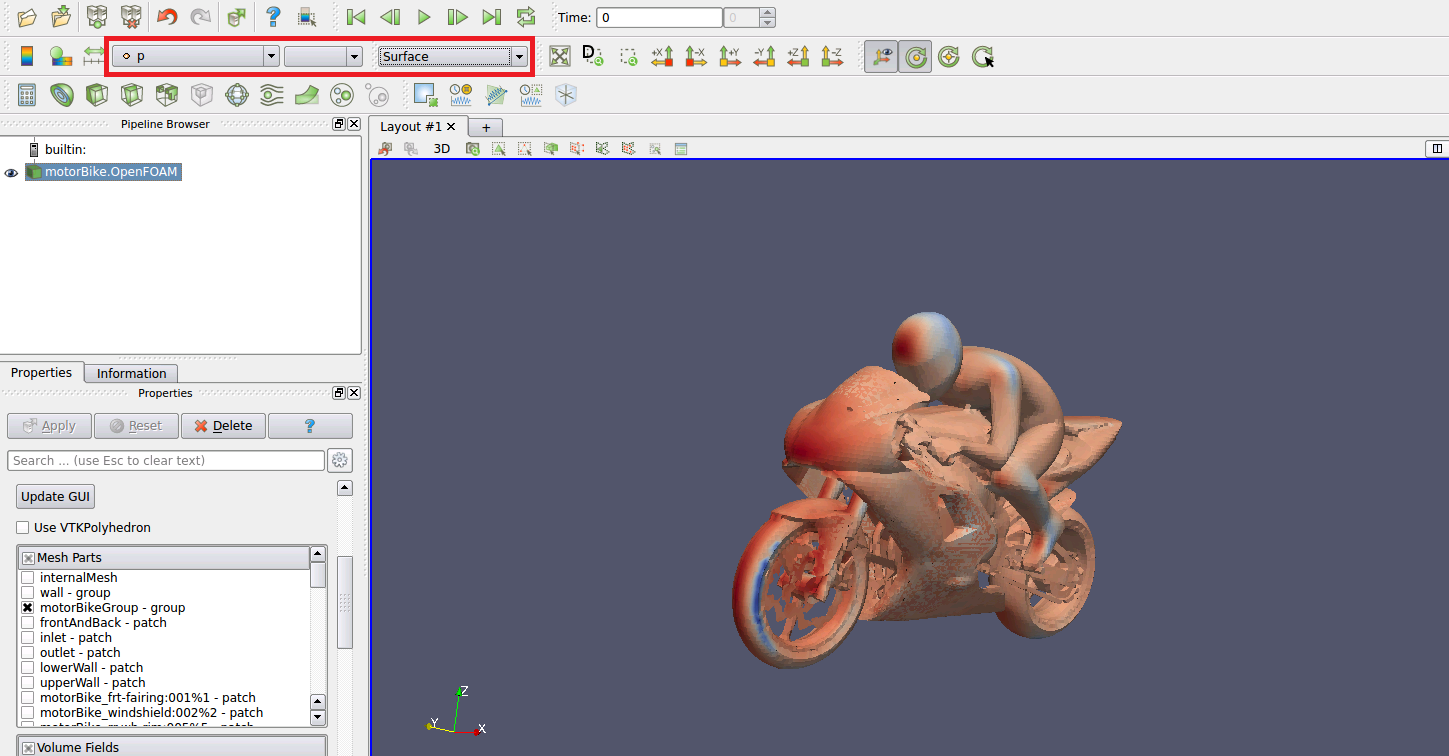
Task: Reset the camera view
Action: point(560,57)
